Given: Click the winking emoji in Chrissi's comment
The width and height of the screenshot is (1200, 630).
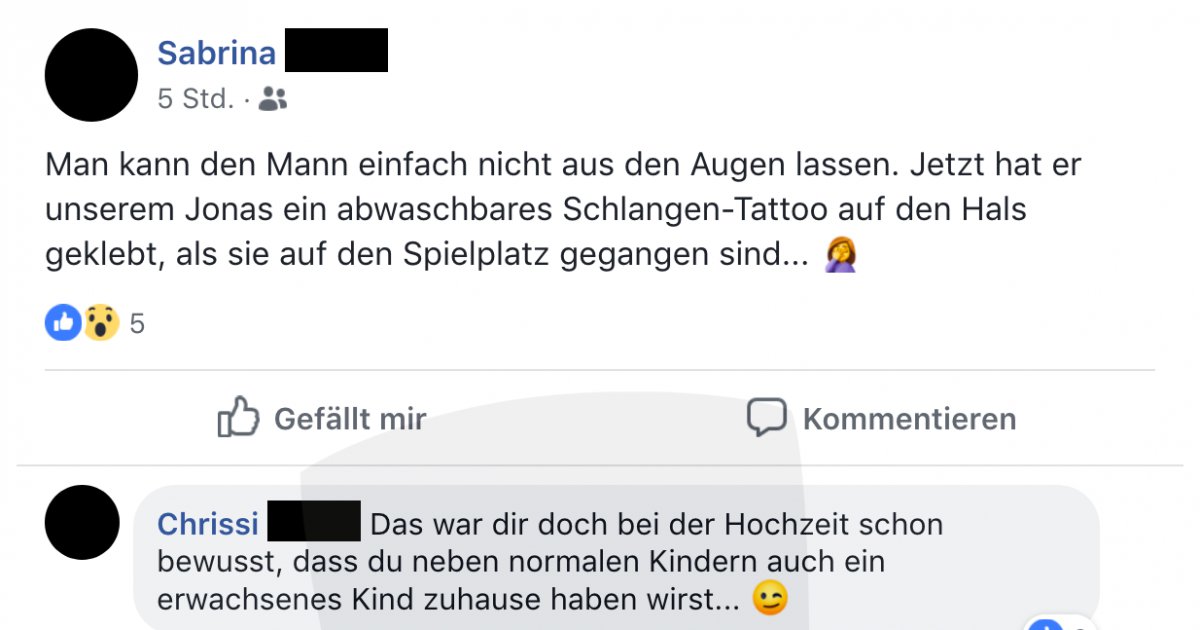Looking at the screenshot, I should click(771, 598).
